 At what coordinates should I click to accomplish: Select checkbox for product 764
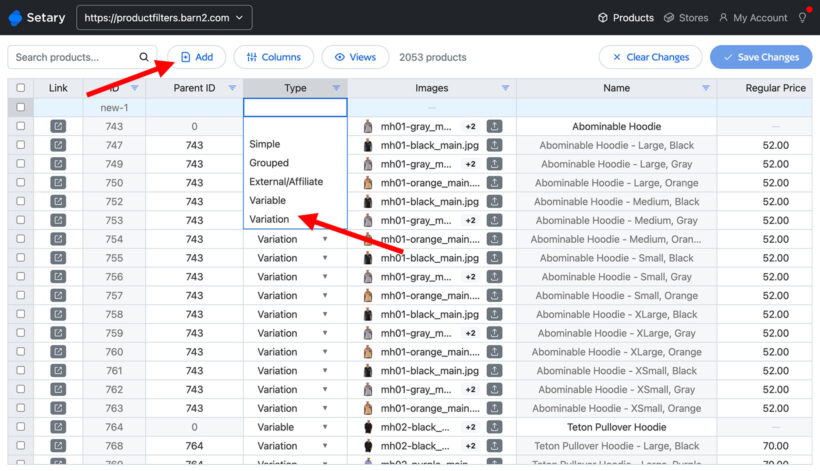click(x=20, y=427)
